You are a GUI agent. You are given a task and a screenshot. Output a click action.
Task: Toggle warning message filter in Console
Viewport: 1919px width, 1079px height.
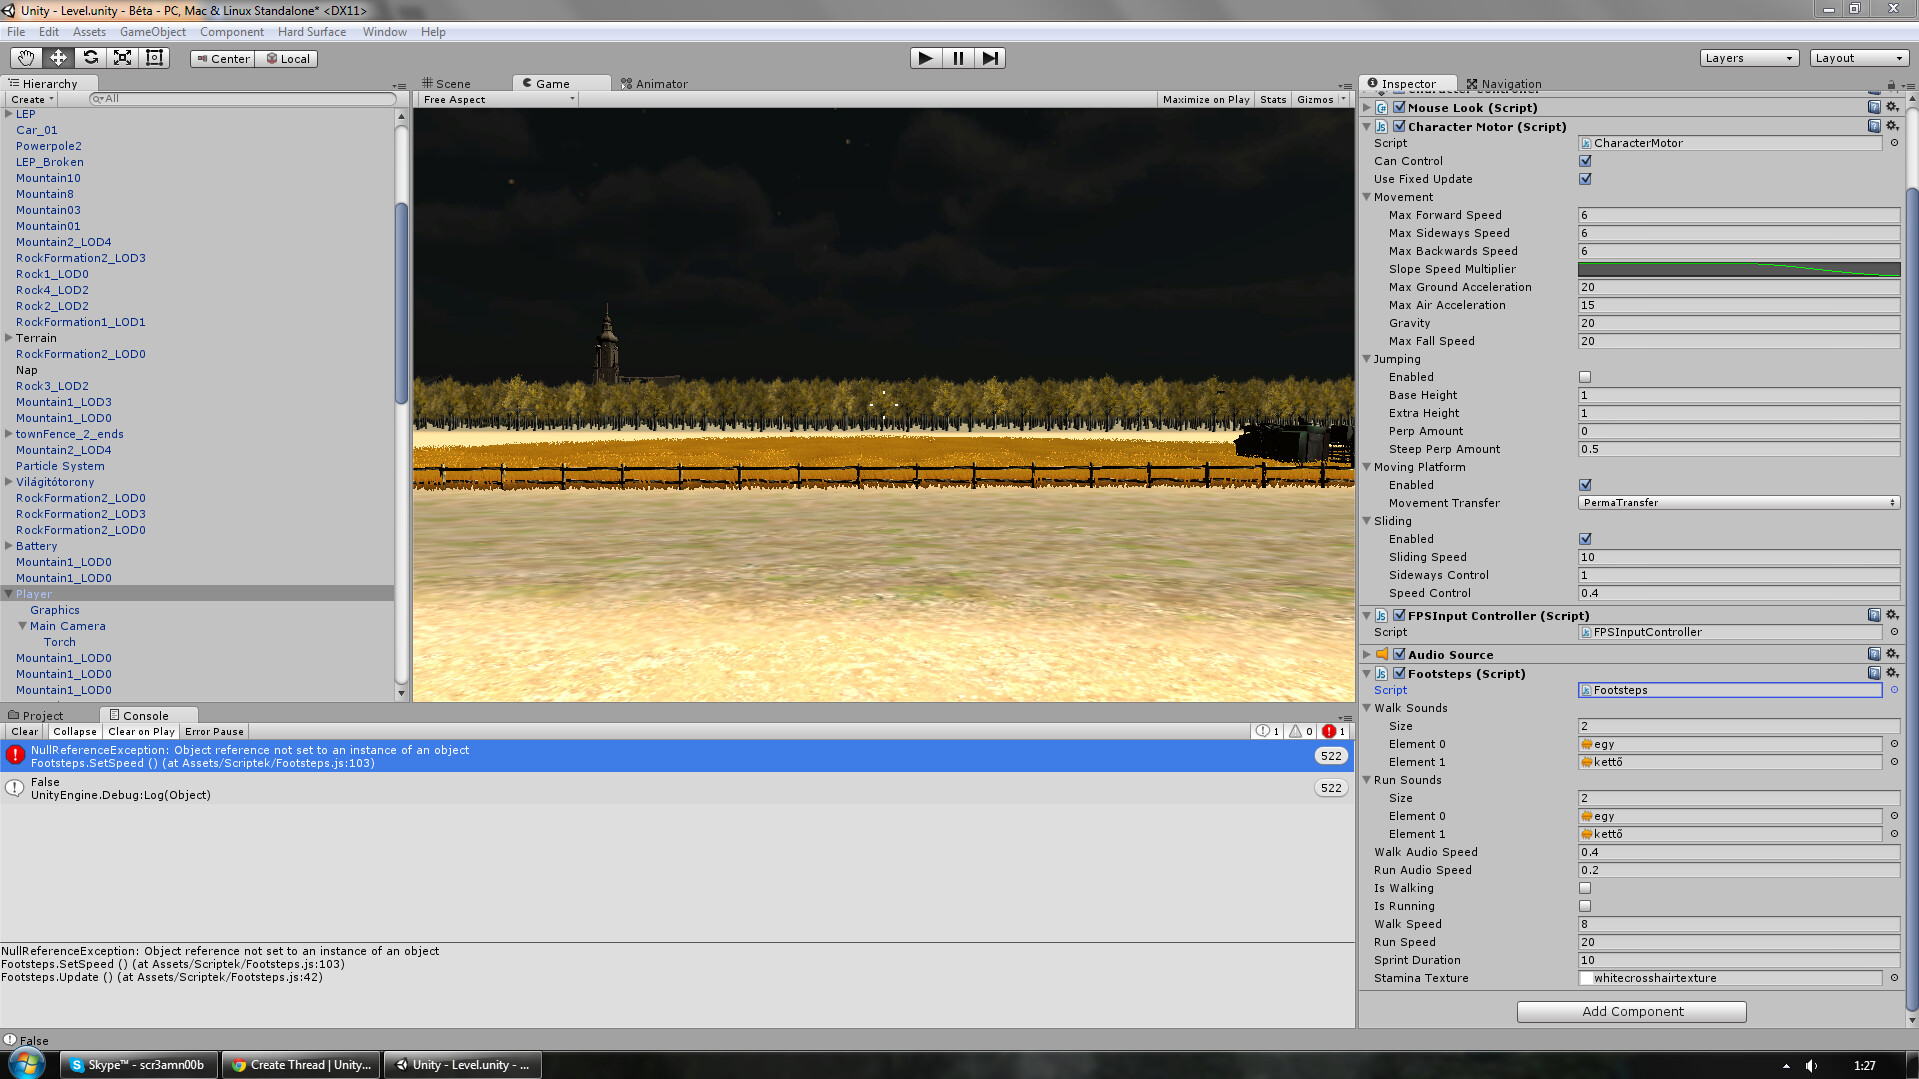[x=1301, y=731]
